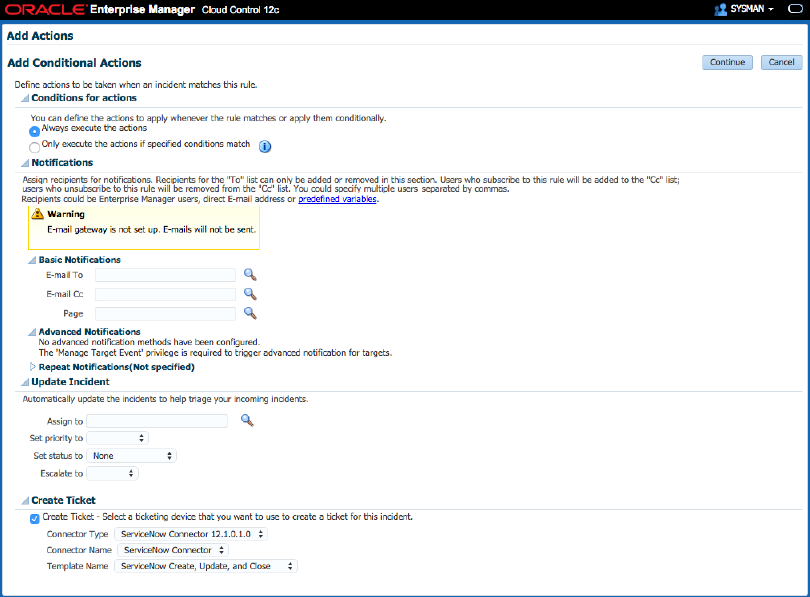Collapse Advanced Notifications subsection

(32, 332)
